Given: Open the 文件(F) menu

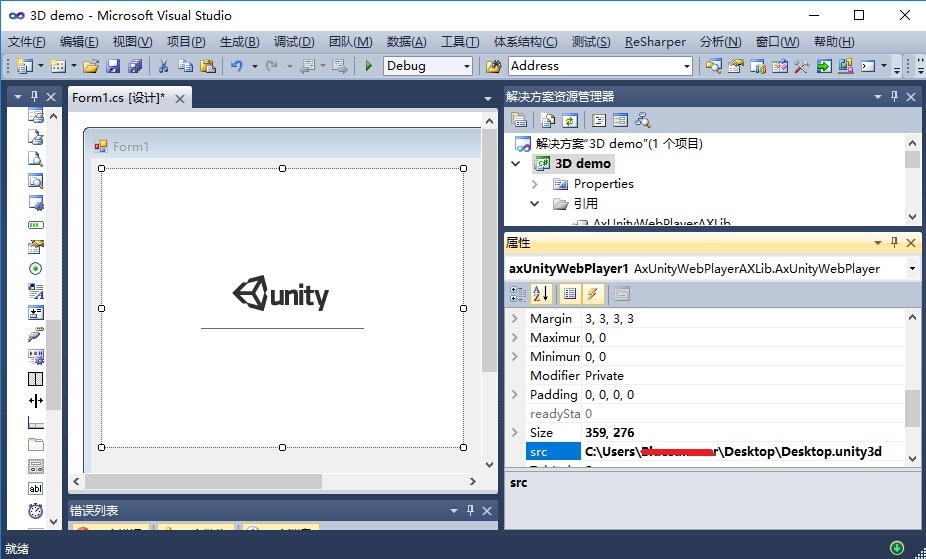Looking at the screenshot, I should (x=27, y=42).
